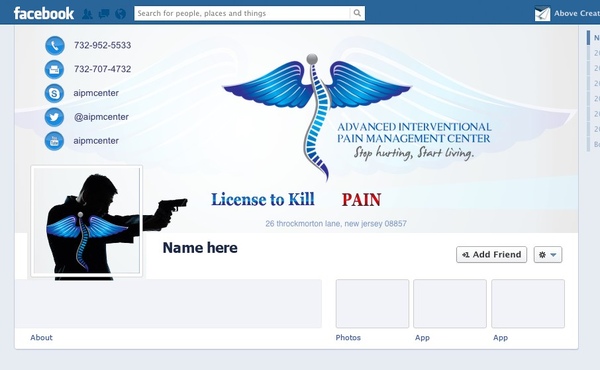The image size is (600, 370).
Task: Click the Above Creative page icon
Action: (542, 14)
